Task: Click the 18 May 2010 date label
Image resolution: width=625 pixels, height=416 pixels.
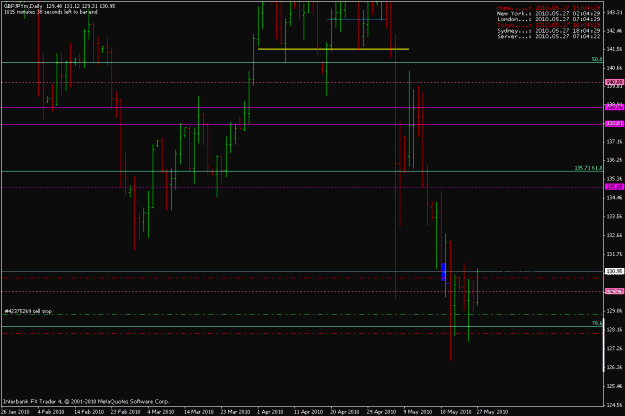Action: (456, 412)
